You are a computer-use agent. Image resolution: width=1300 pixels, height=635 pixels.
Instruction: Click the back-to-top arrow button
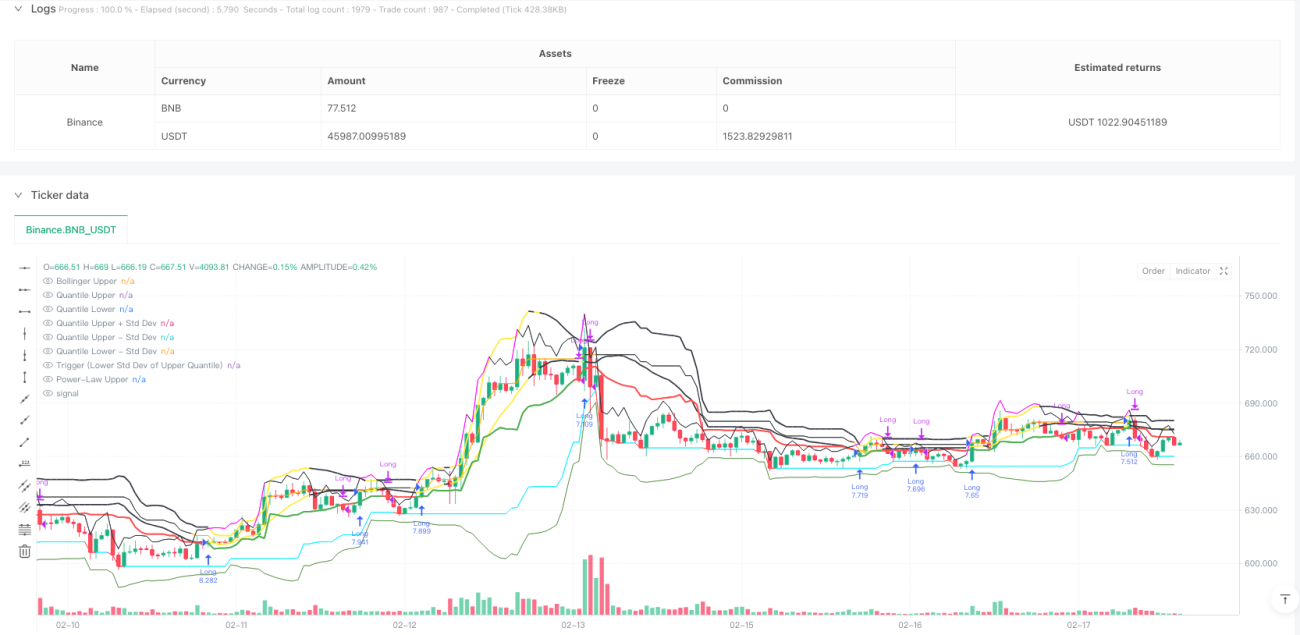[1284, 599]
